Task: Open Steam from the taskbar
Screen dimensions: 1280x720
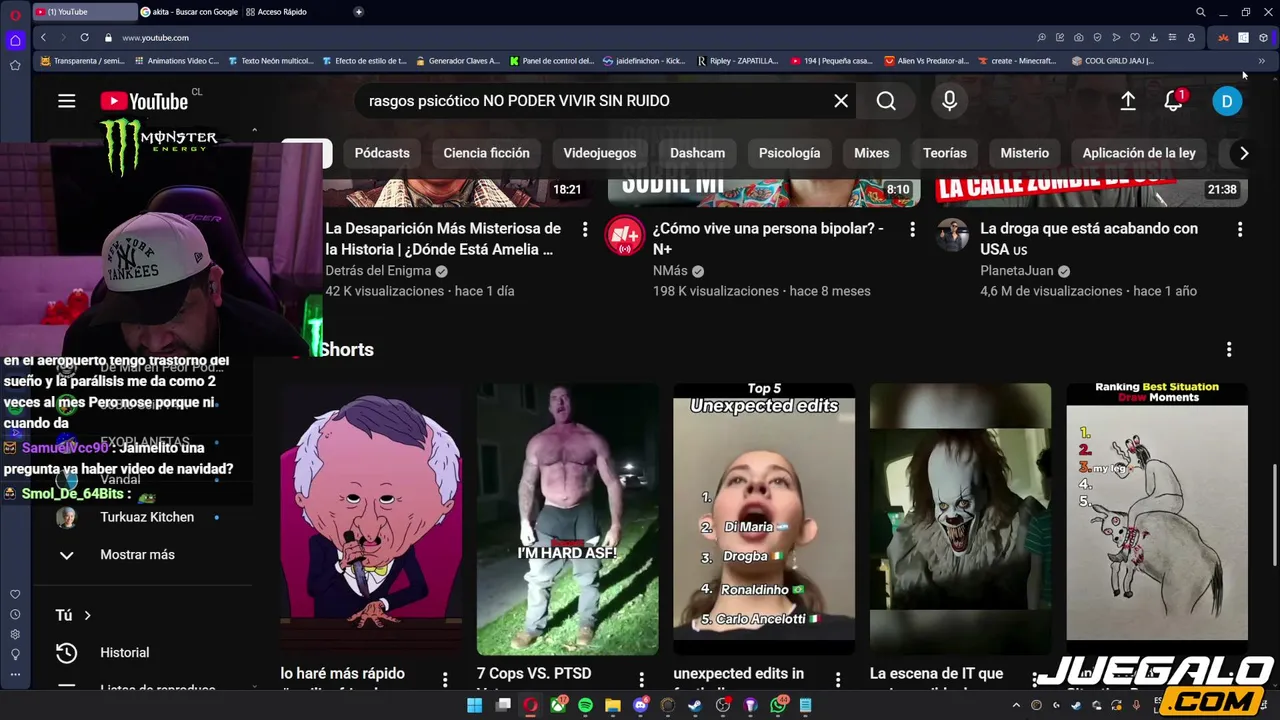Action: tap(695, 705)
